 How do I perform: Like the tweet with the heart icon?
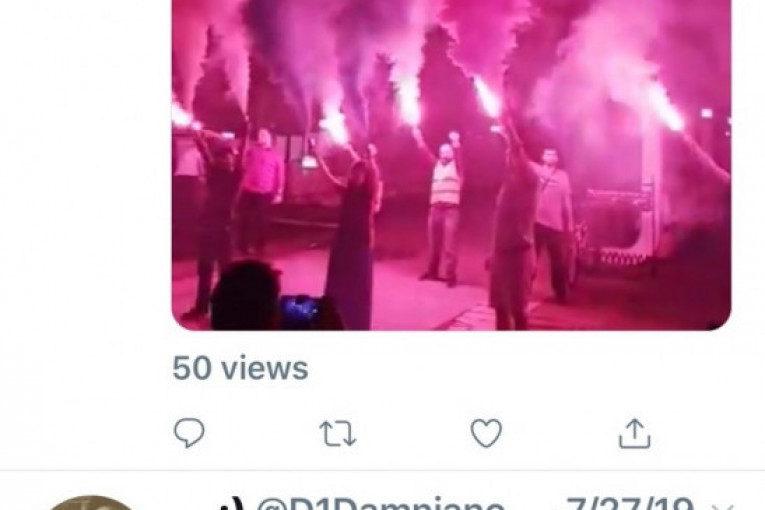(486, 433)
